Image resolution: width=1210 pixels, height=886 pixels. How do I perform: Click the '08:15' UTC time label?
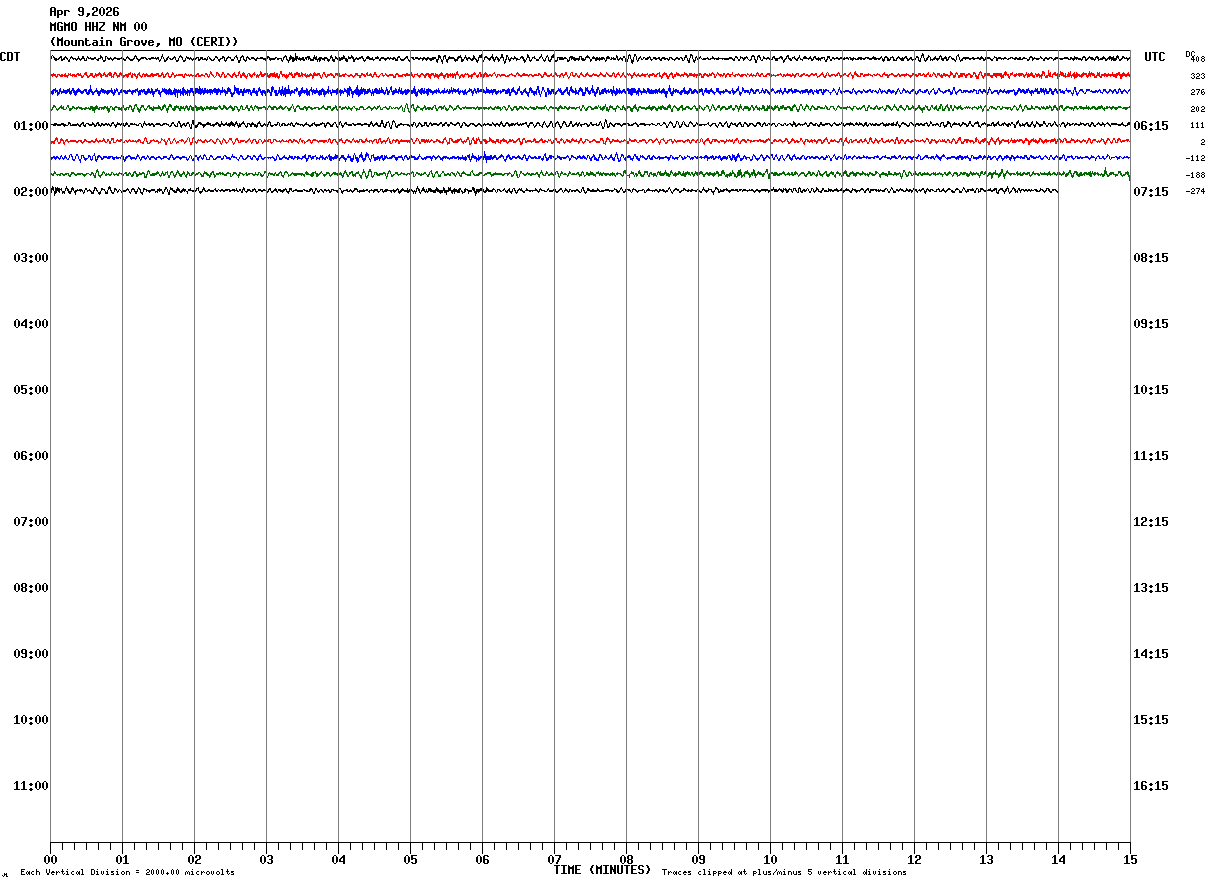(1151, 258)
